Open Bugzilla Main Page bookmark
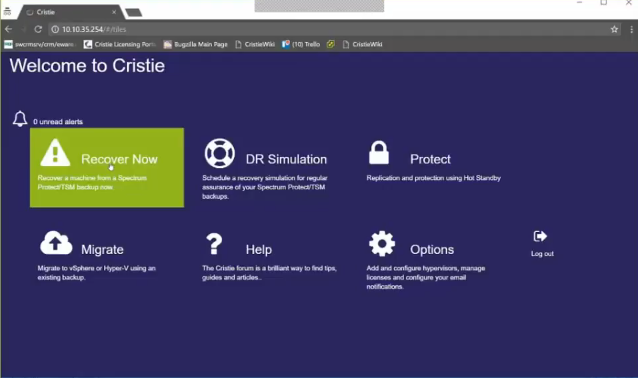The image size is (638, 378). coord(195,44)
